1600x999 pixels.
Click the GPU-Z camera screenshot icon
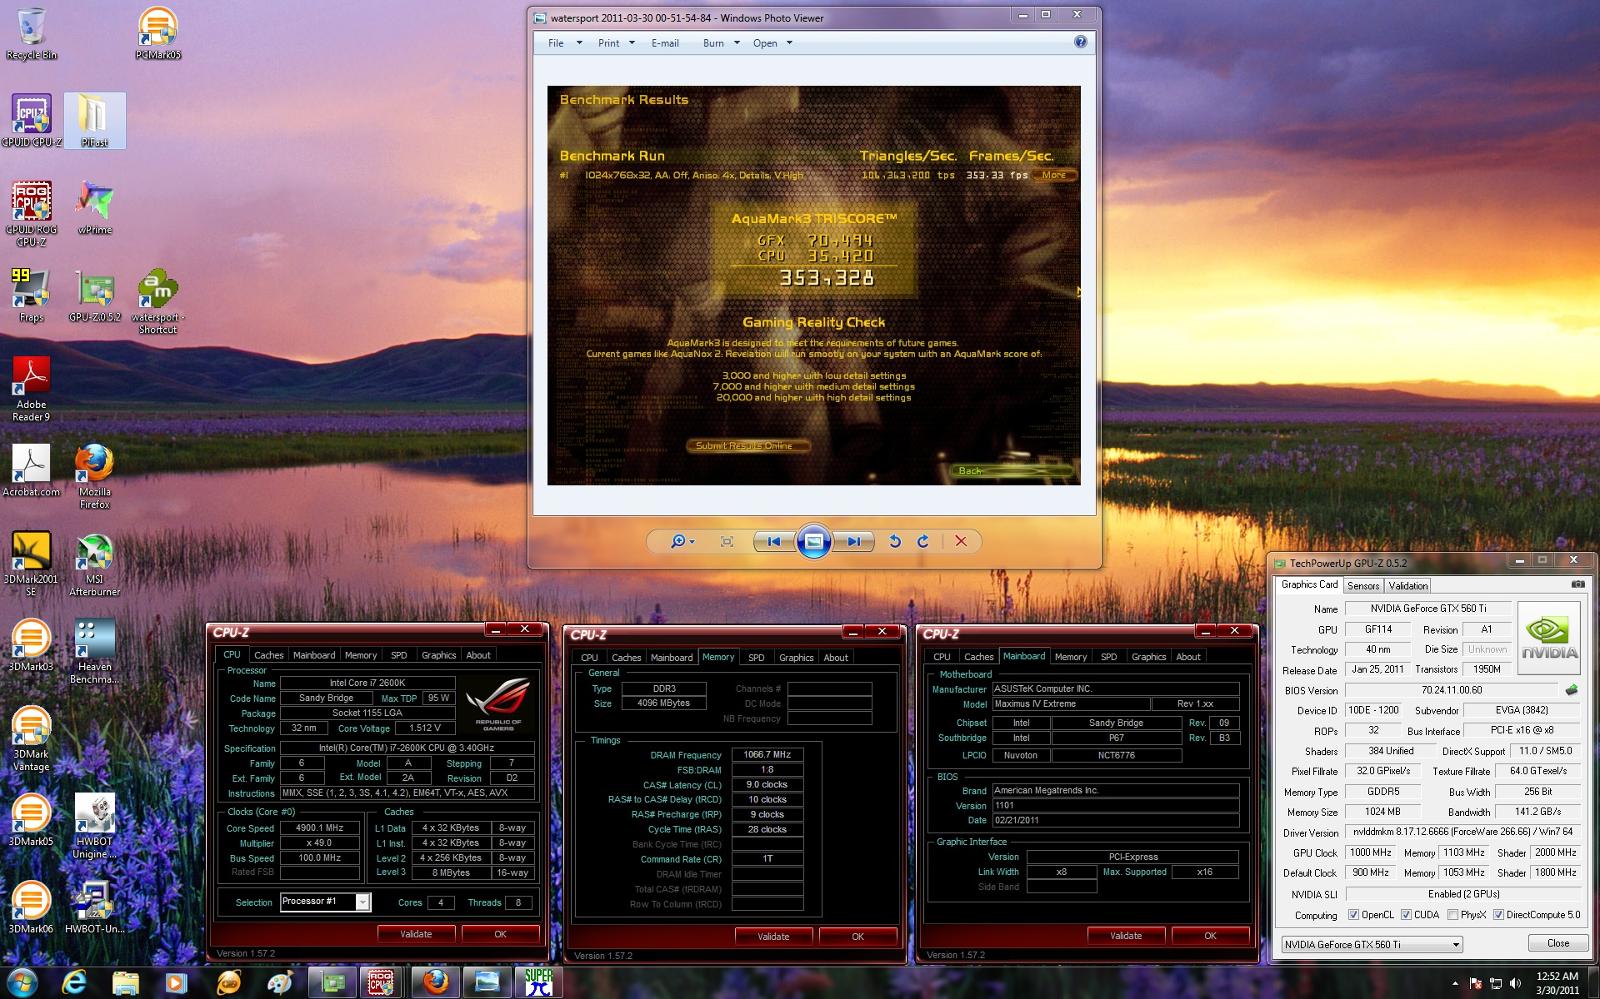click(x=1578, y=584)
